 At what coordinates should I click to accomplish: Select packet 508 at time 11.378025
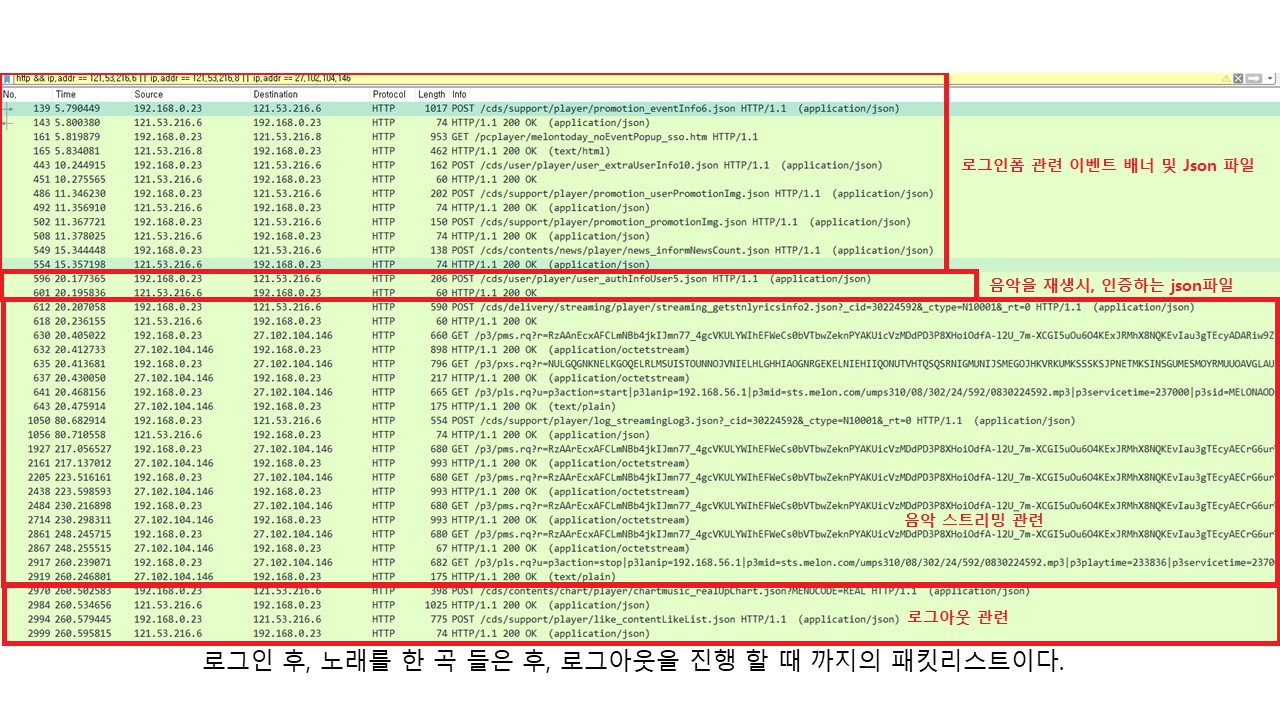point(640,236)
